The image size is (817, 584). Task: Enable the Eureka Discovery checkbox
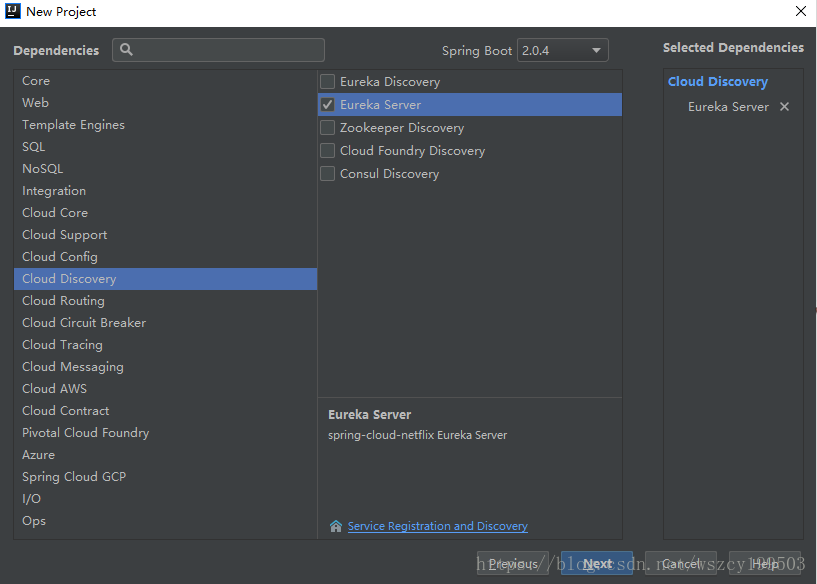[x=327, y=82]
